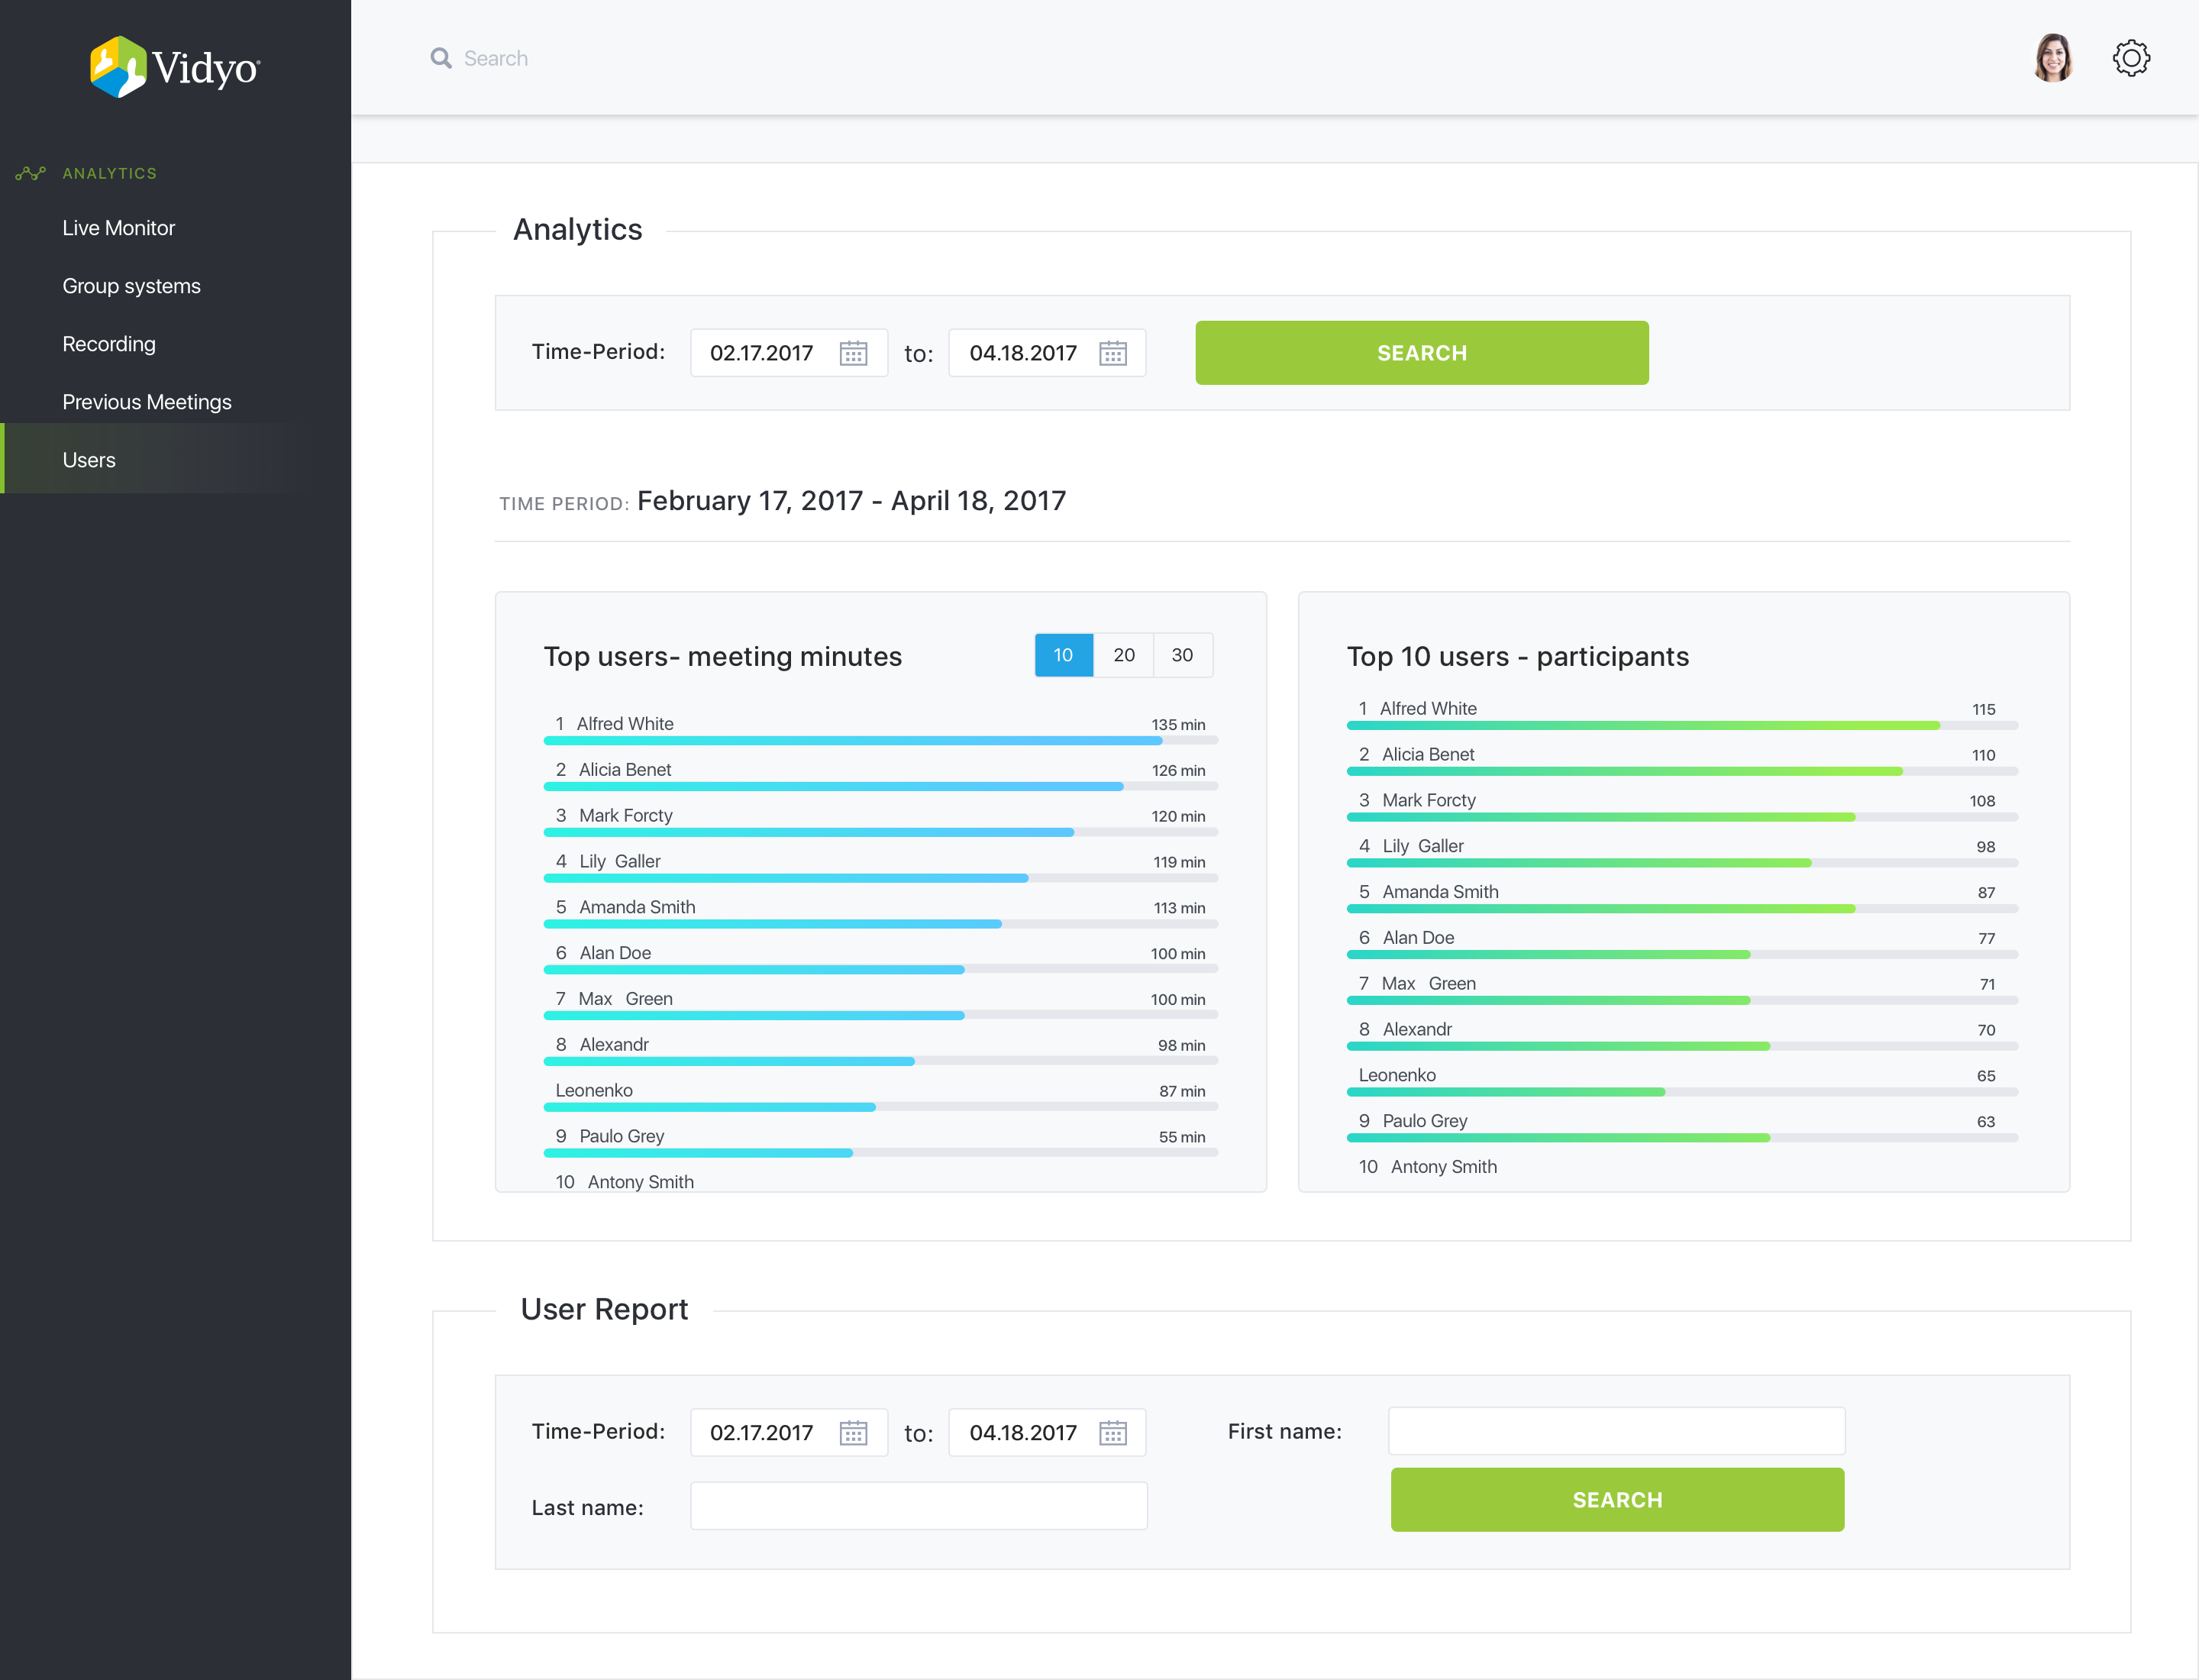Select Alan Doe in participants list
Viewport: 2199px width, 1680px height.
[1418, 938]
